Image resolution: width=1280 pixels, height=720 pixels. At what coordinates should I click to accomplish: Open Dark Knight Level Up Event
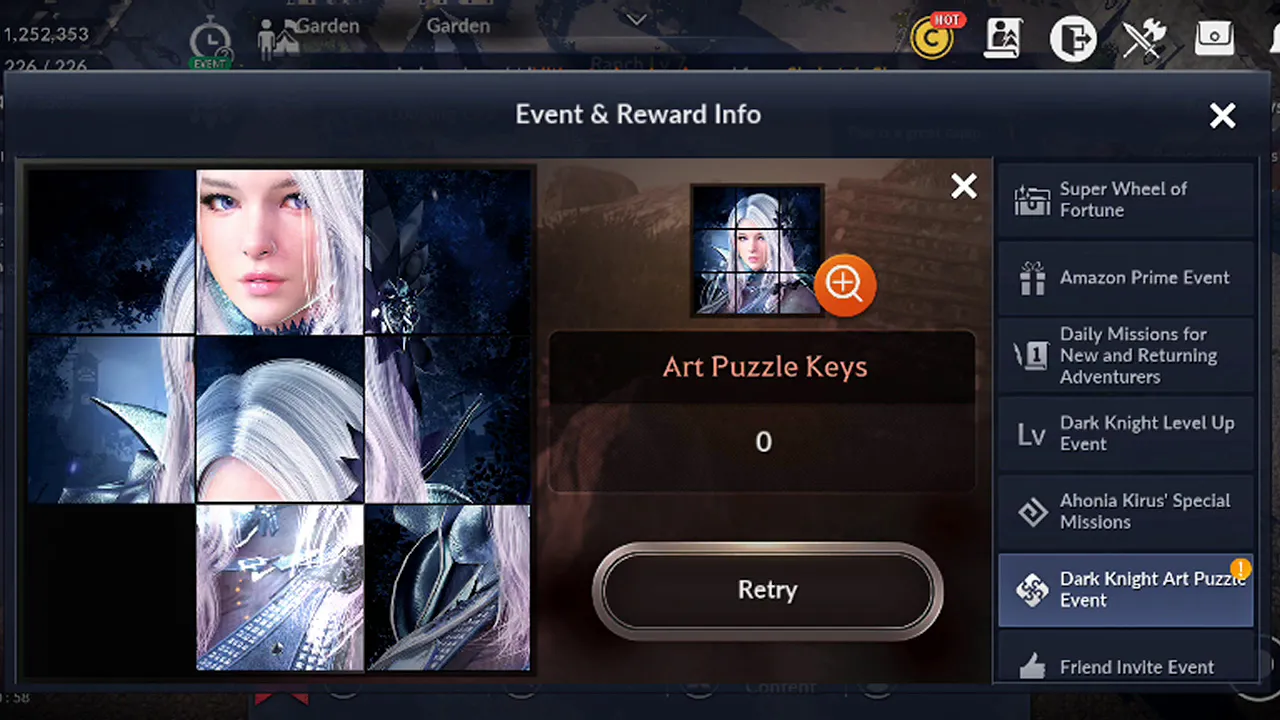tap(1126, 433)
